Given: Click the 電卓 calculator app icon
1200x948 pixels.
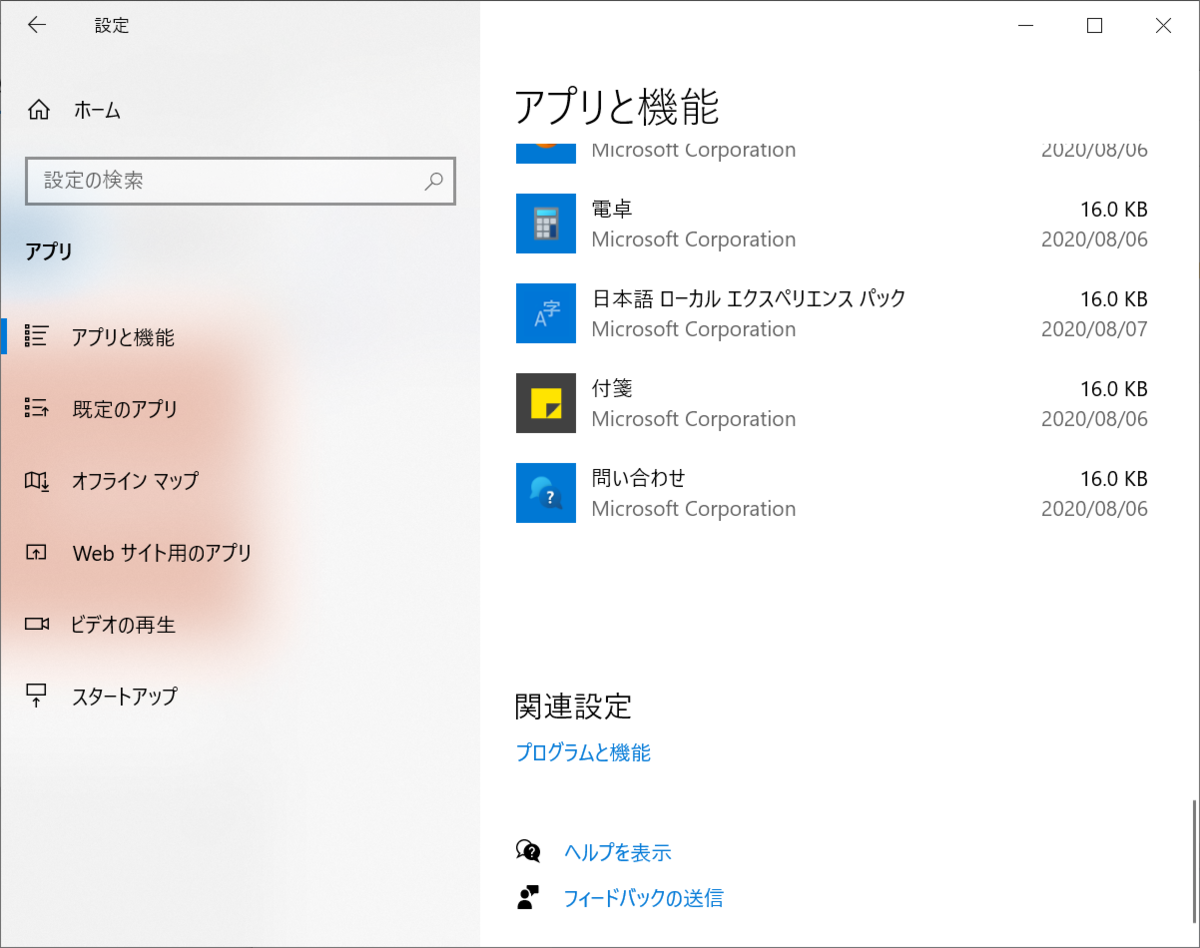Looking at the screenshot, I should coord(545,223).
